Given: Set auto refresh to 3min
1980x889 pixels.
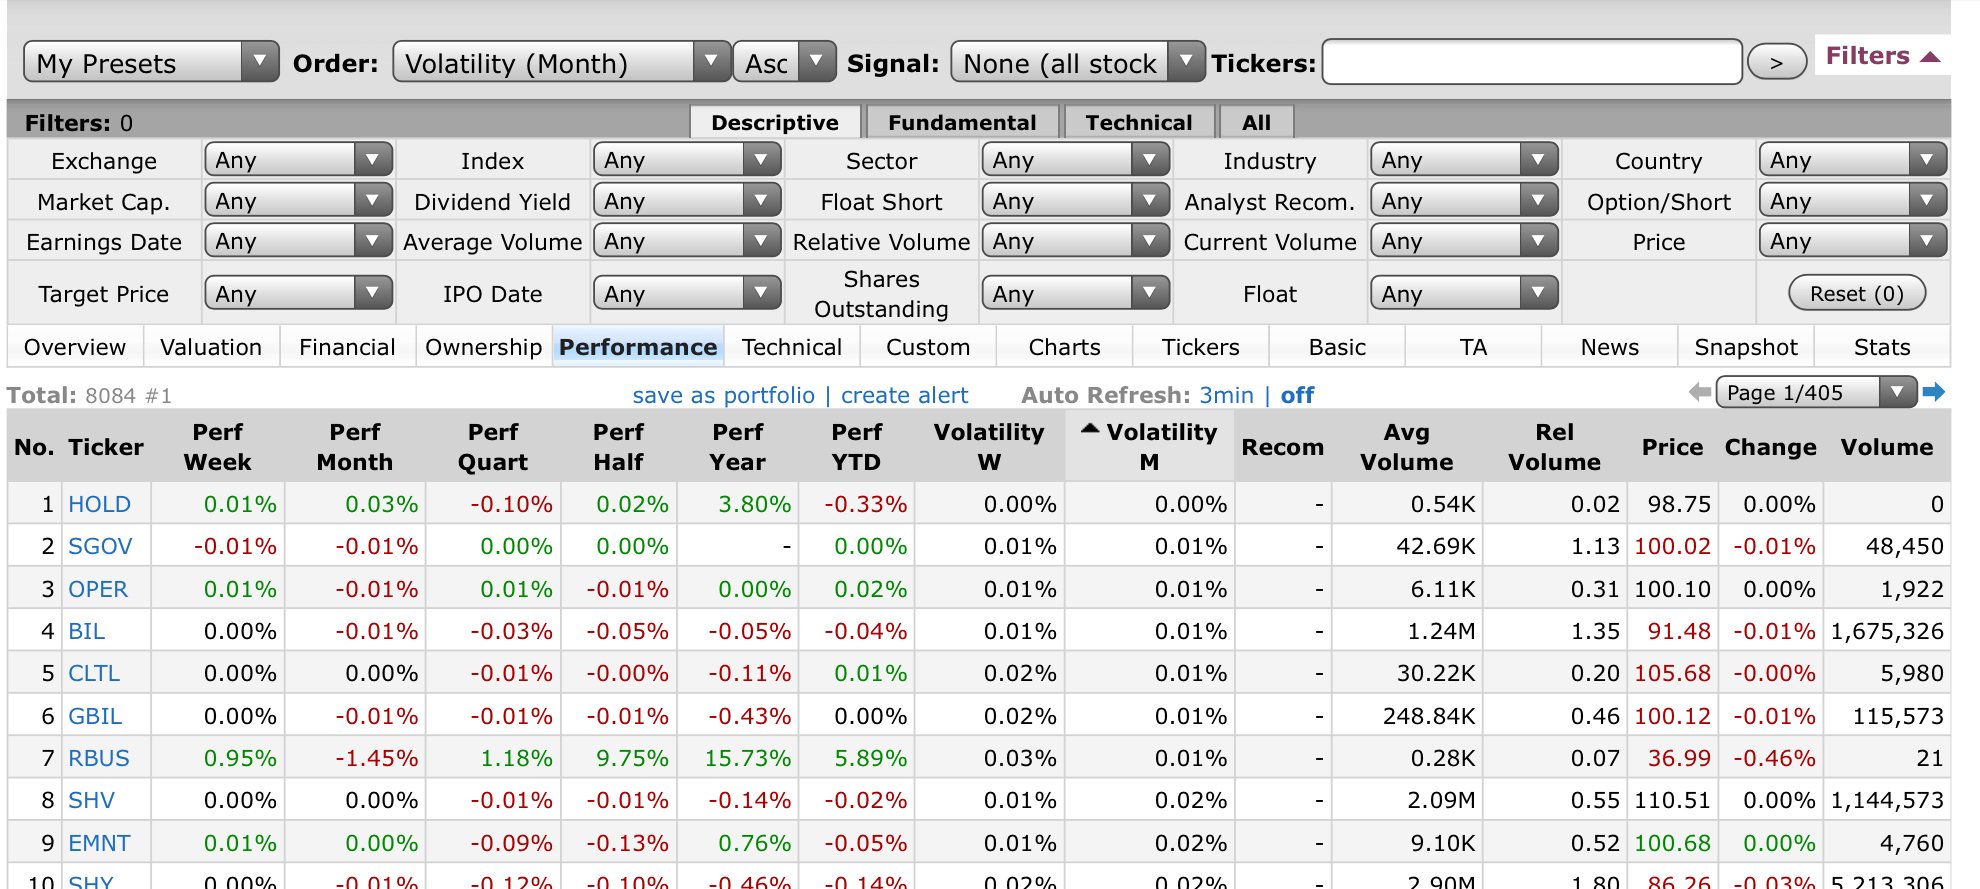Looking at the screenshot, I should (x=1226, y=395).
